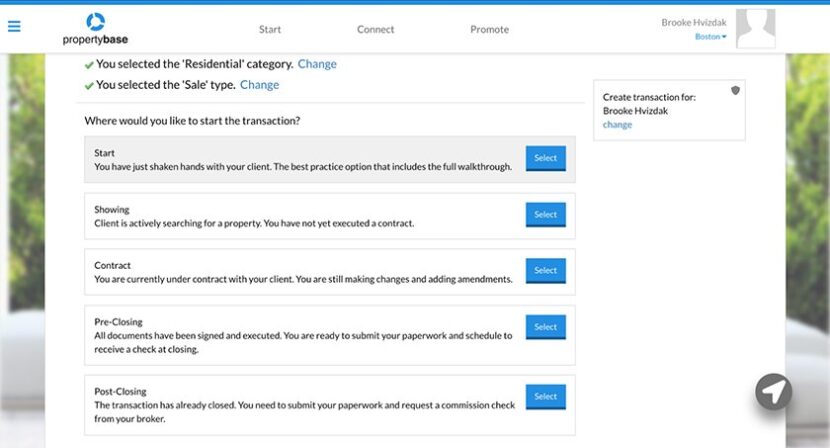
Task: Open the hamburger menu icon
Action: (14, 27)
